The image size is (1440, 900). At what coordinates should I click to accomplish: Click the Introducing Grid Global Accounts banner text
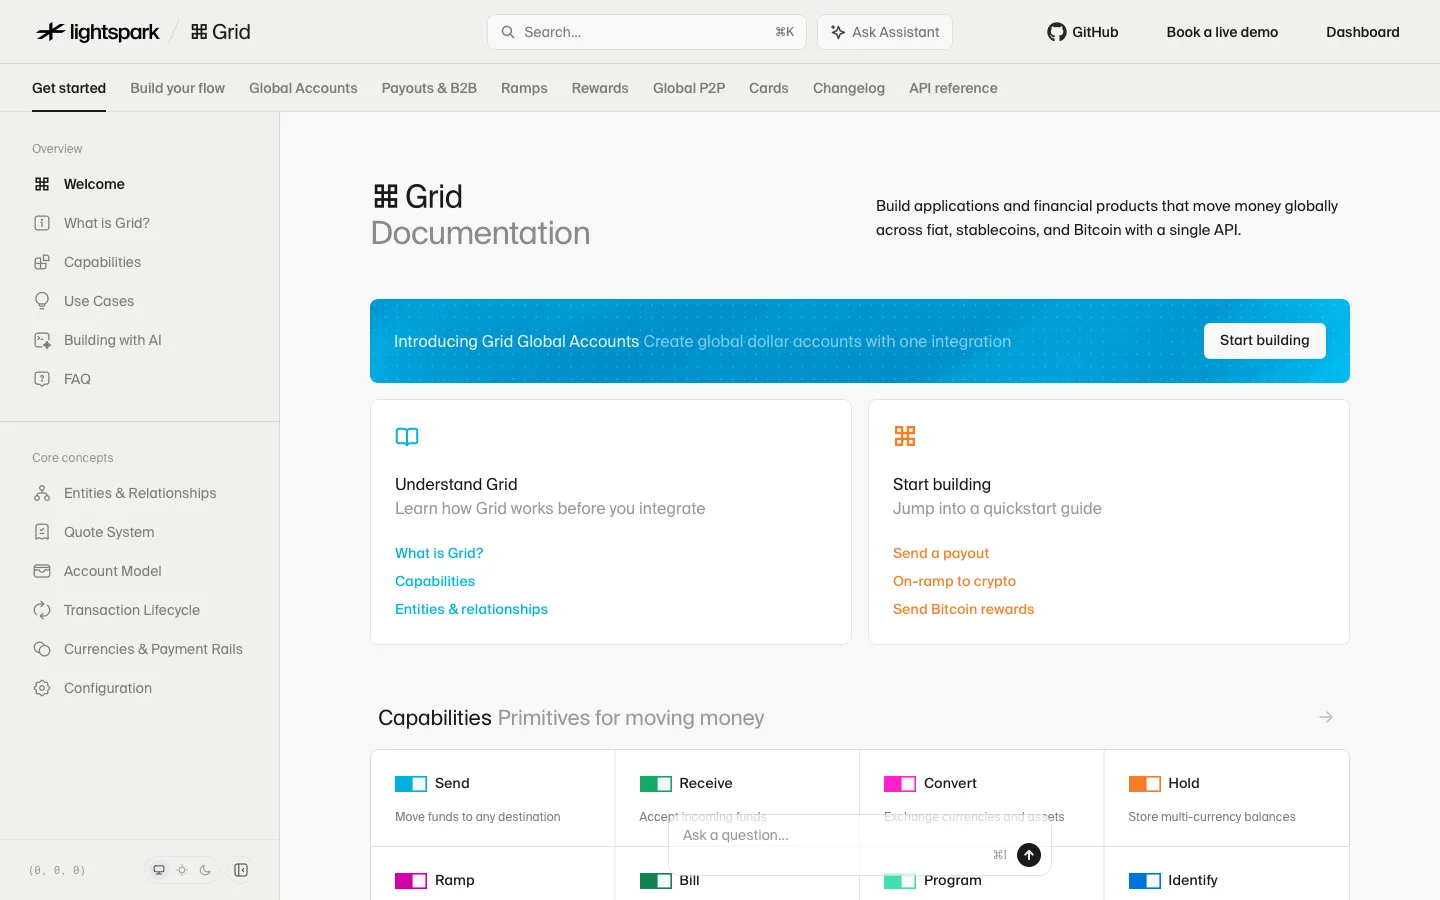click(x=516, y=341)
